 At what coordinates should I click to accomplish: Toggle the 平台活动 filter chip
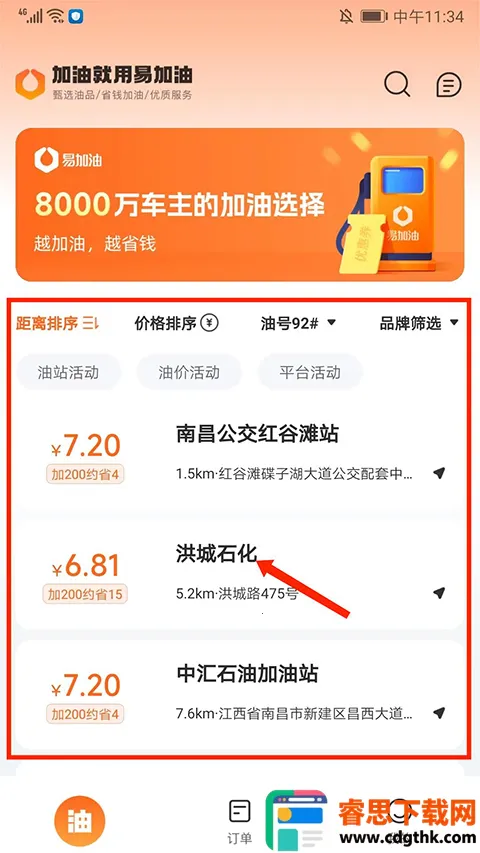click(x=310, y=372)
